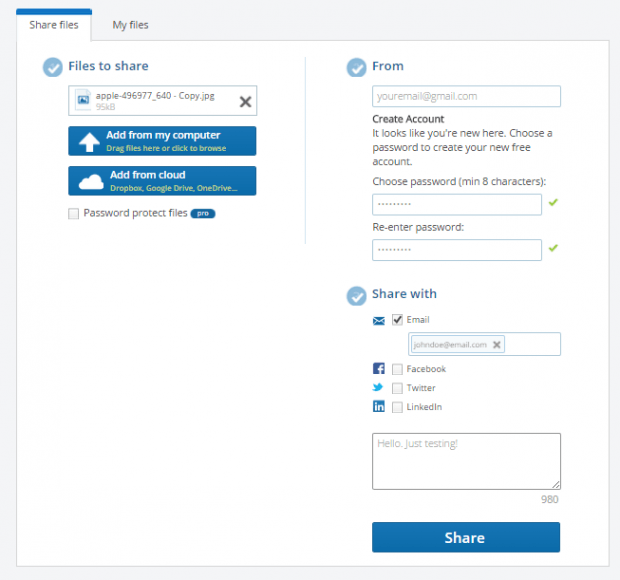Click the 980 character counter
Image resolution: width=620 pixels, height=580 pixels.
point(550,499)
